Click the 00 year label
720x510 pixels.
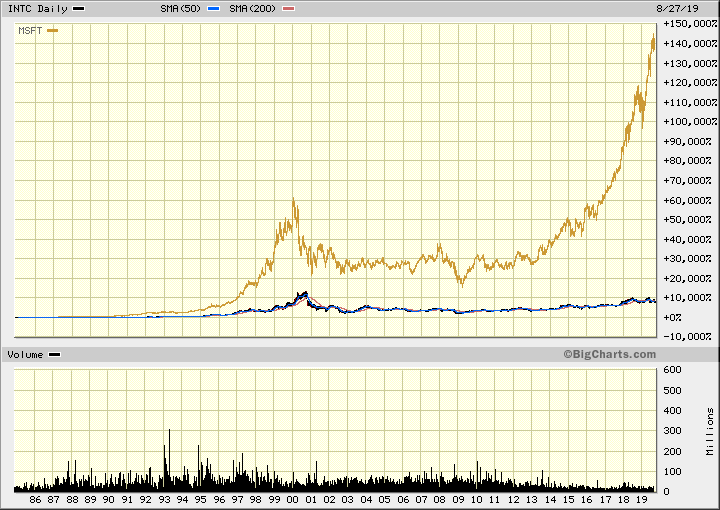click(x=292, y=500)
